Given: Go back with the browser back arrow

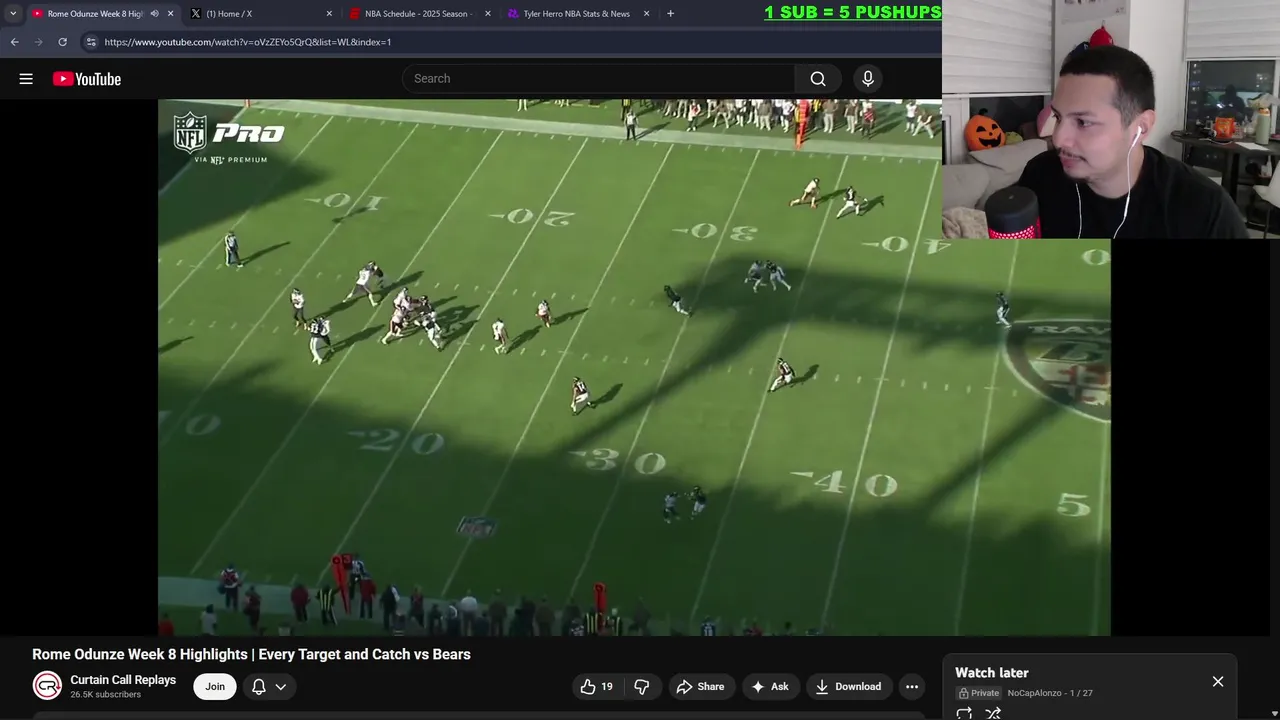Looking at the screenshot, I should pyautogui.click(x=14, y=42).
